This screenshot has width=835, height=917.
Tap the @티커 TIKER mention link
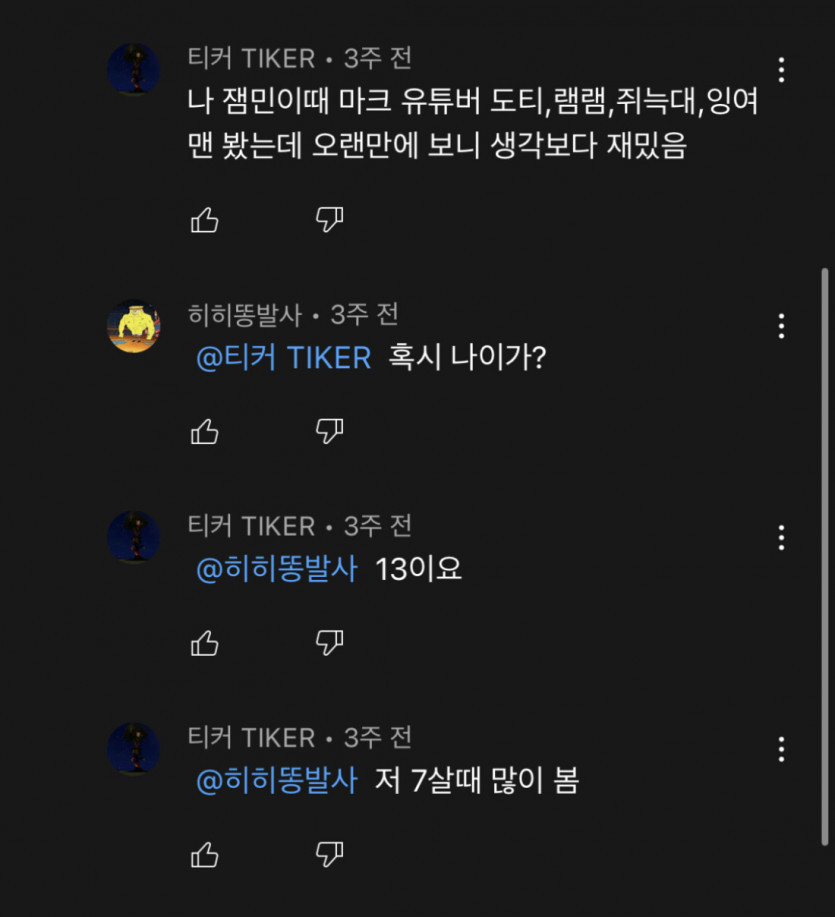point(283,358)
